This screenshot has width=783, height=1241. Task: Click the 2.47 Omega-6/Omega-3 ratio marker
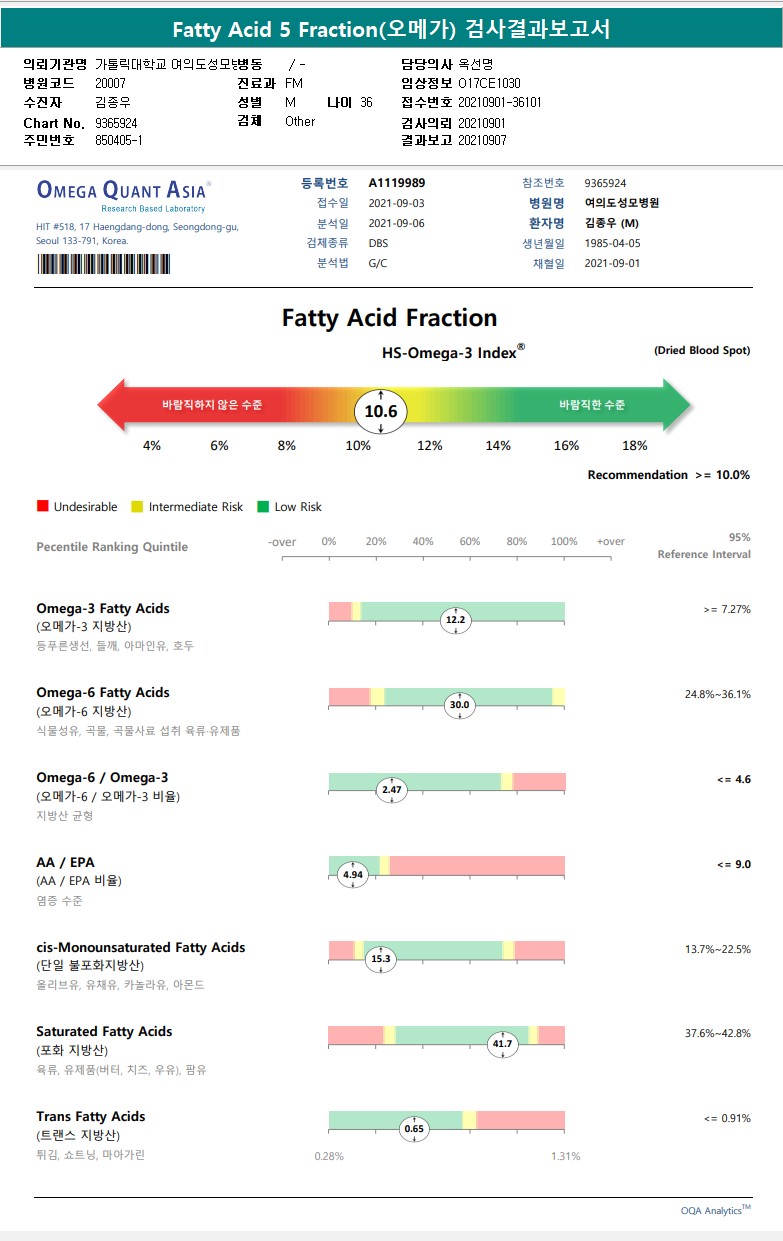[392, 790]
